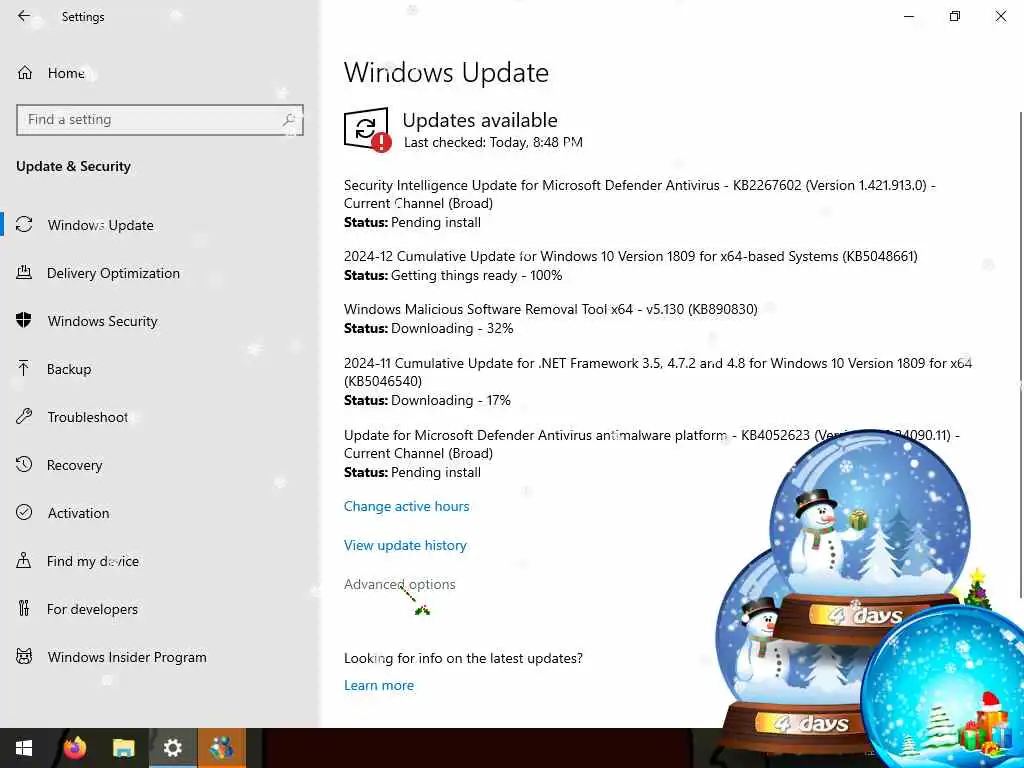Click the Troubleshoot wrench icon
The image size is (1024, 768).
click(24, 416)
